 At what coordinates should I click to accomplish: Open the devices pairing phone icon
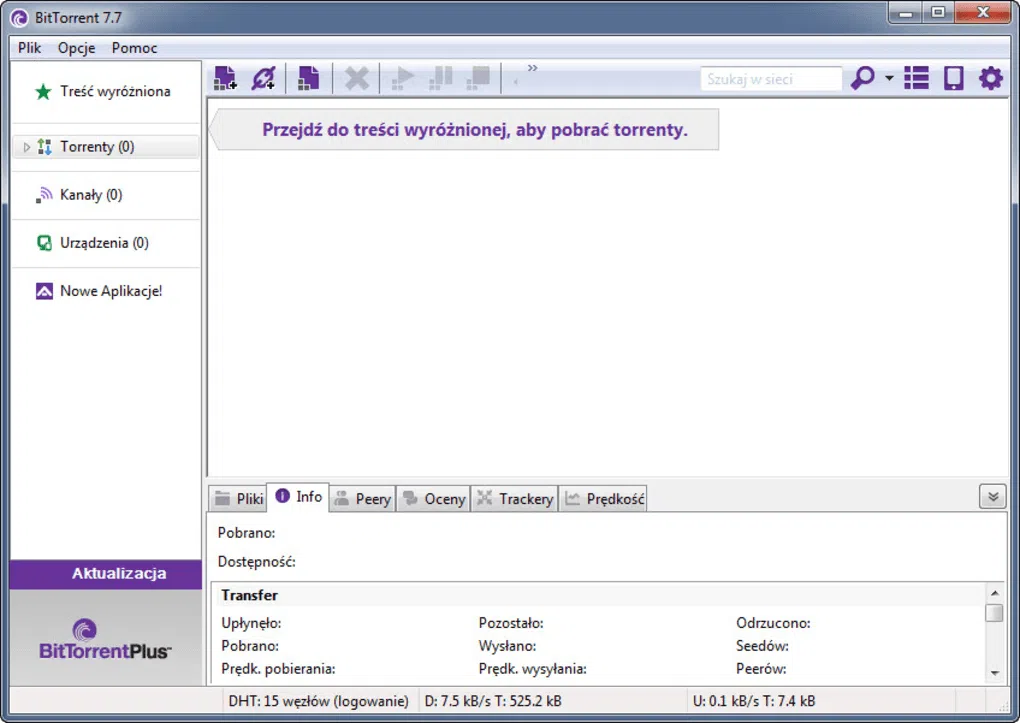pyautogui.click(x=951, y=77)
